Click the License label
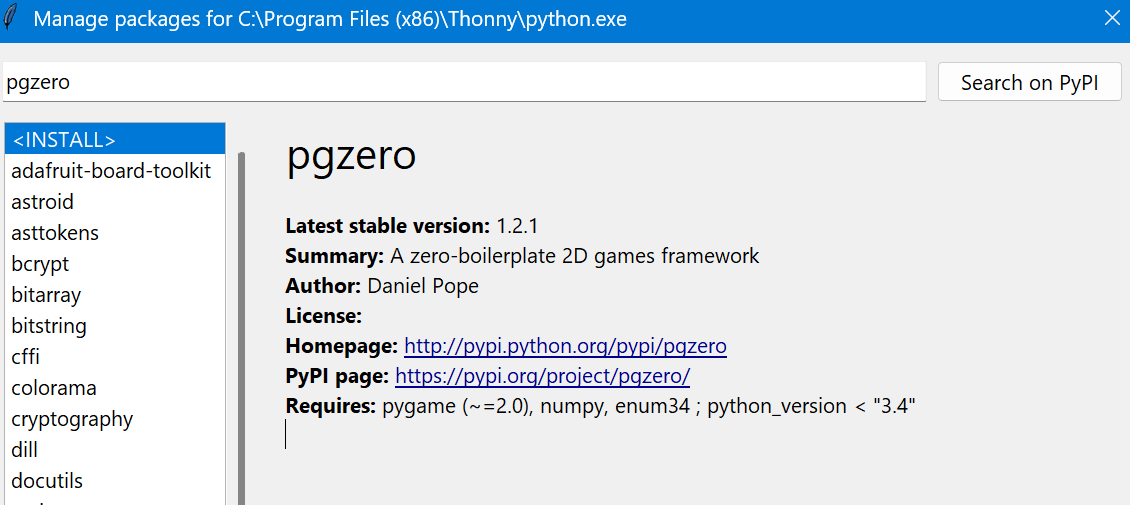The width and height of the screenshot is (1130, 505). [x=324, y=316]
